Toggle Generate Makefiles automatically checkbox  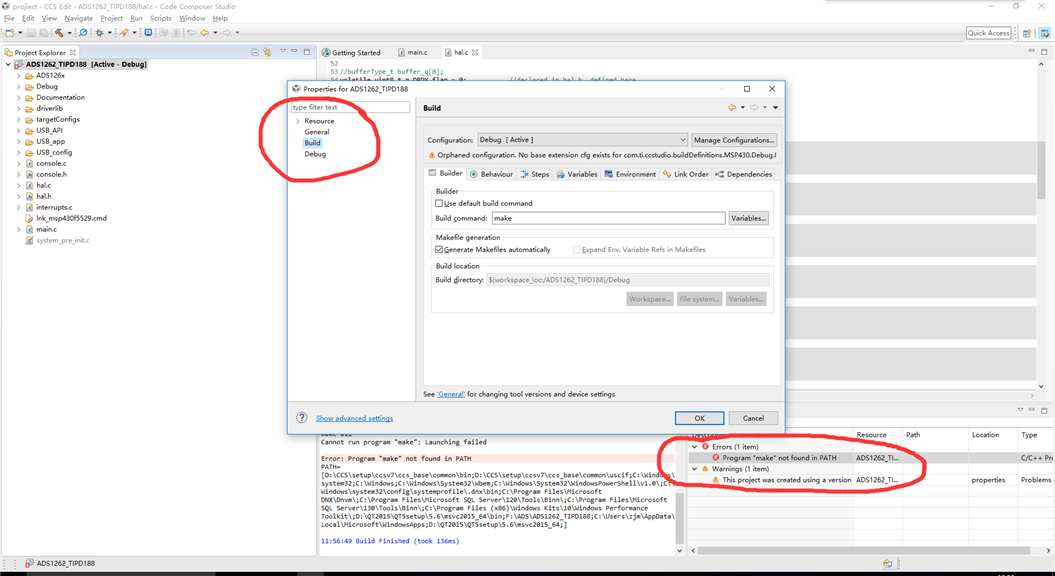tap(439, 250)
